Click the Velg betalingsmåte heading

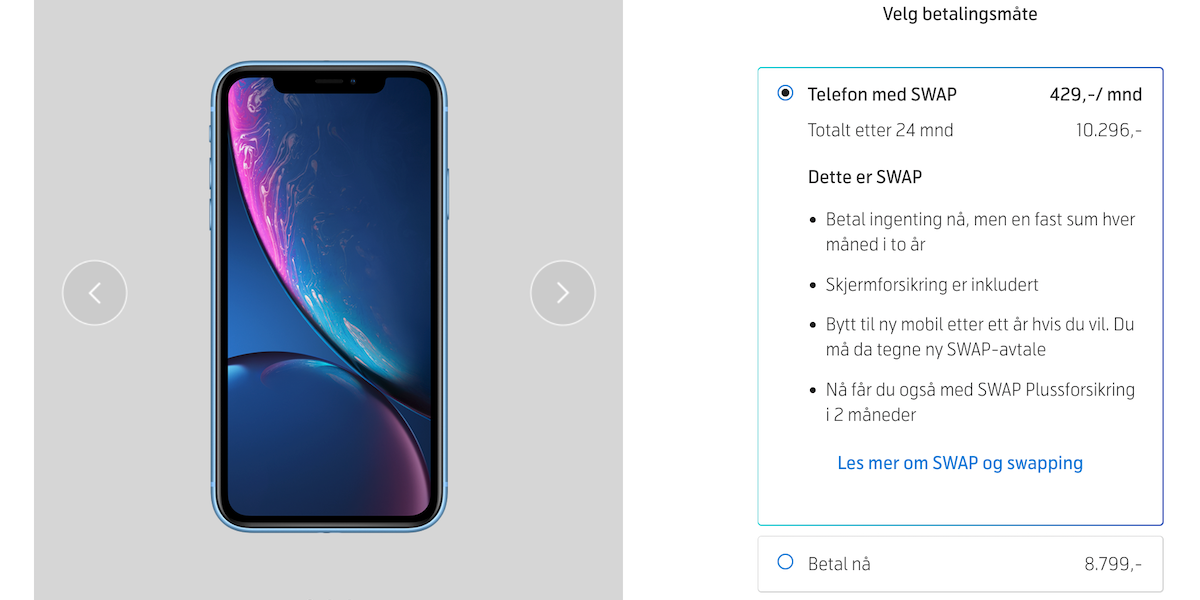click(x=960, y=14)
